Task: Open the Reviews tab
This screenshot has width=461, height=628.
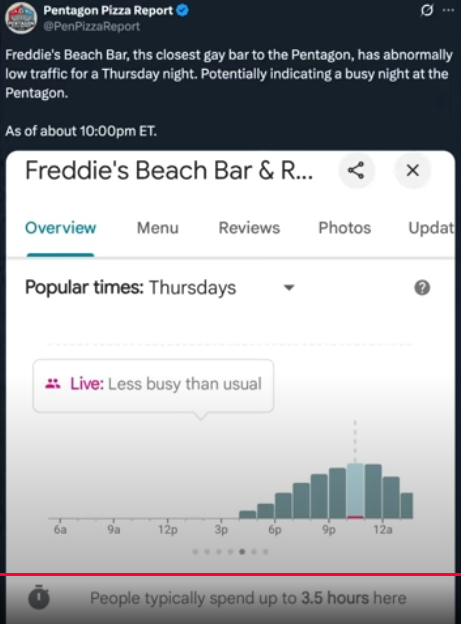Action: tap(249, 228)
